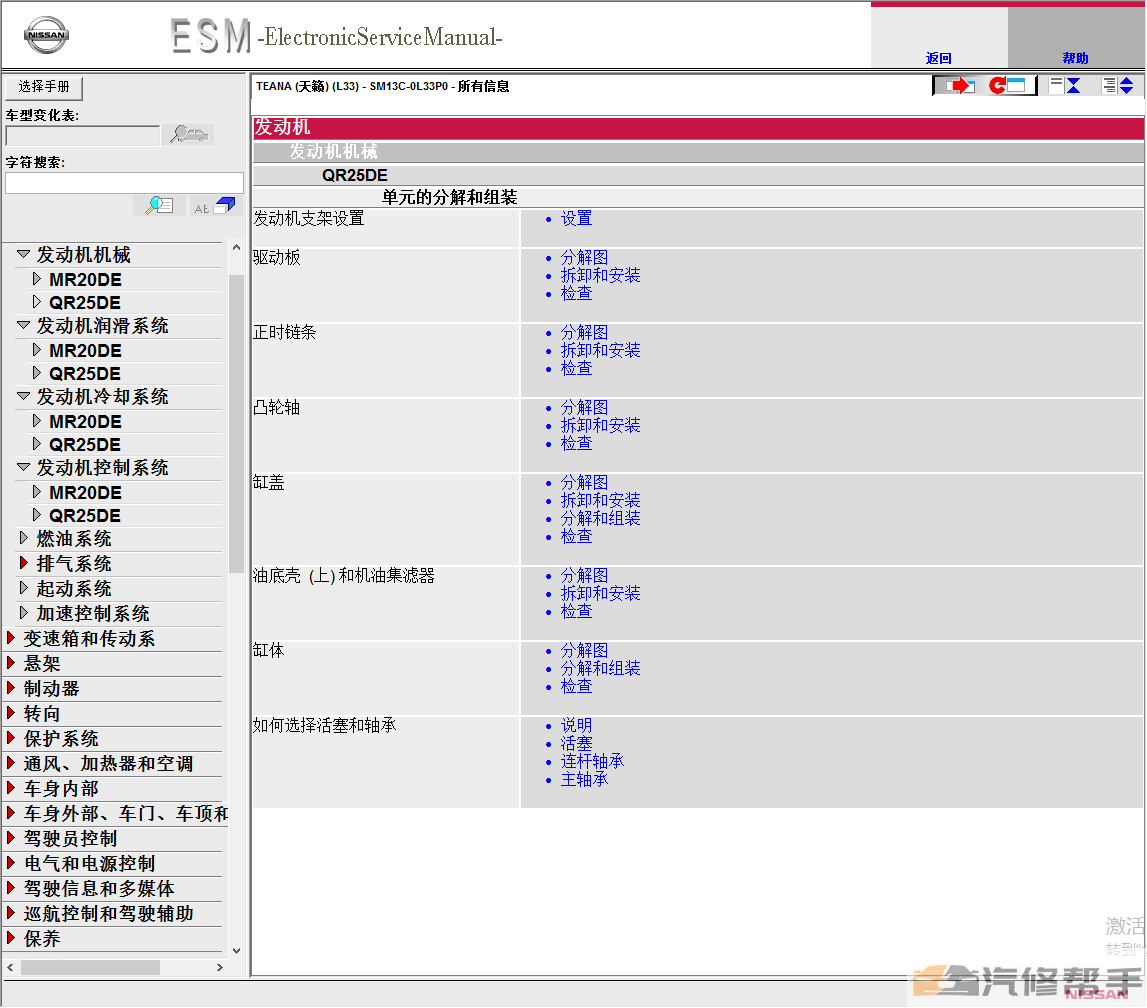Screen dimensions: 1147x1008
Task: Select the 悬架 tree item
Action: [42, 663]
